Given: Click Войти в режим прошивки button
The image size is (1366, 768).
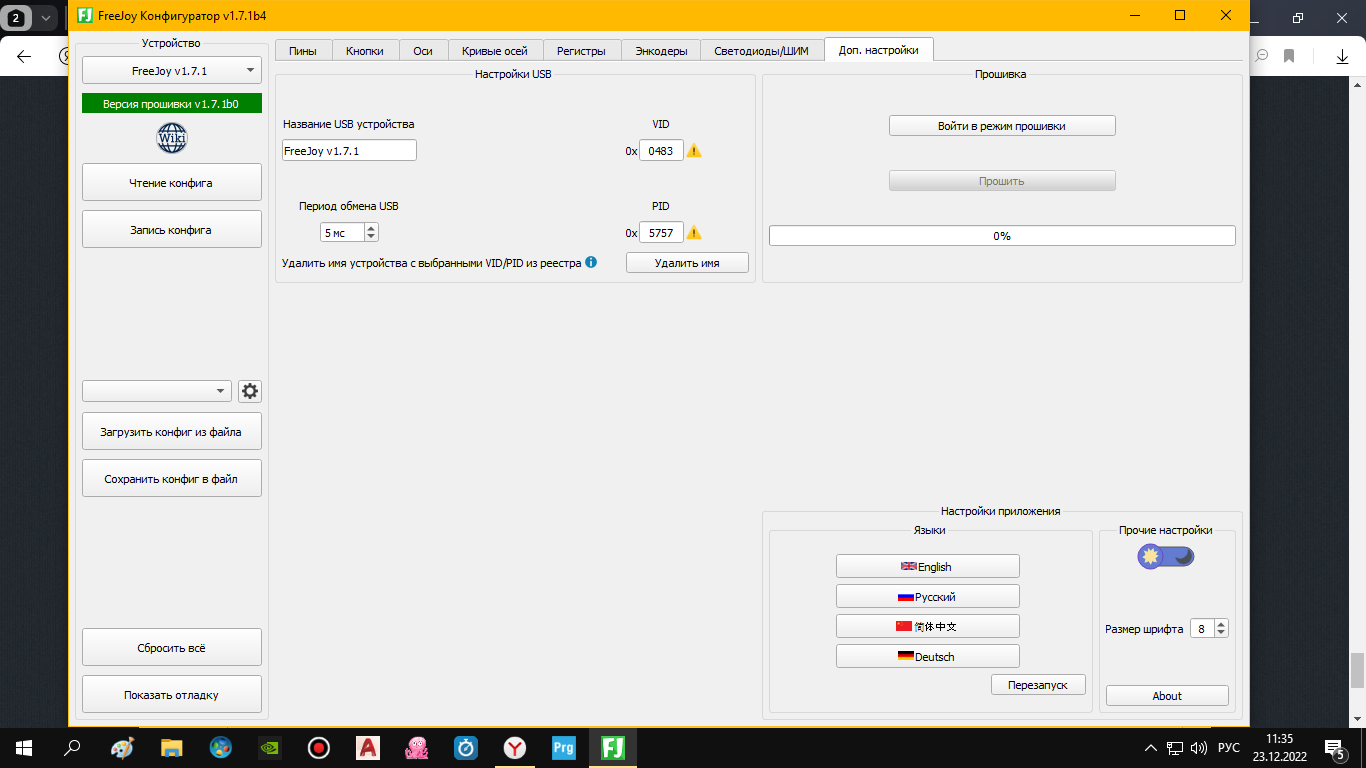Looking at the screenshot, I should click(x=1002, y=126).
